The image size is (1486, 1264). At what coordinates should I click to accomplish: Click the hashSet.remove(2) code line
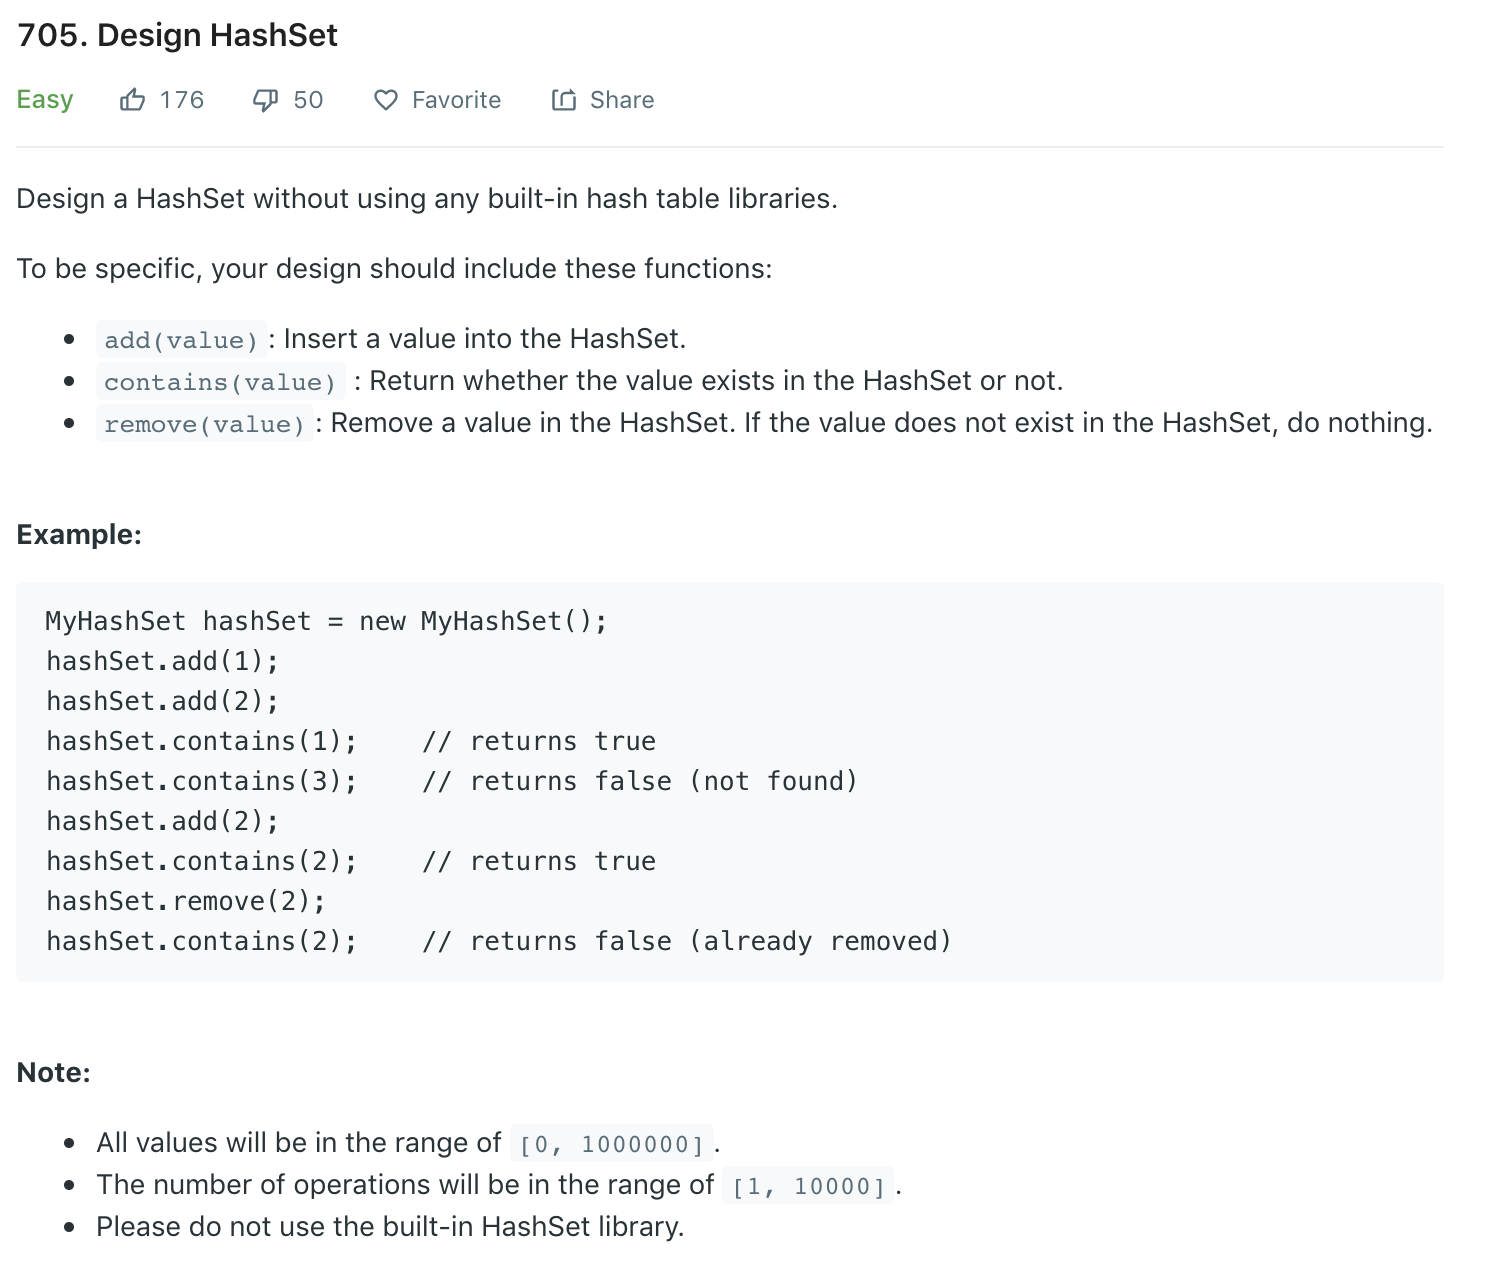click(186, 901)
